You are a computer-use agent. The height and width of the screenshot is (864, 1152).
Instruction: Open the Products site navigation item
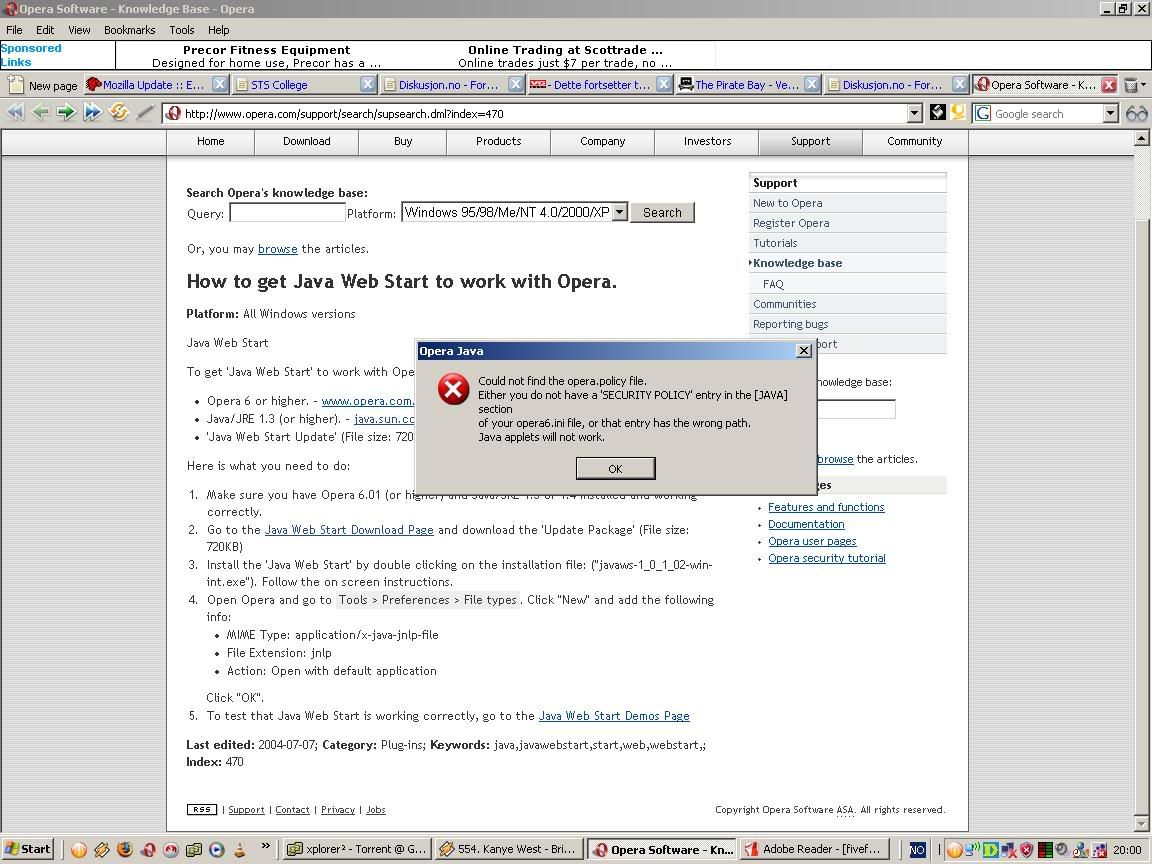pos(498,141)
